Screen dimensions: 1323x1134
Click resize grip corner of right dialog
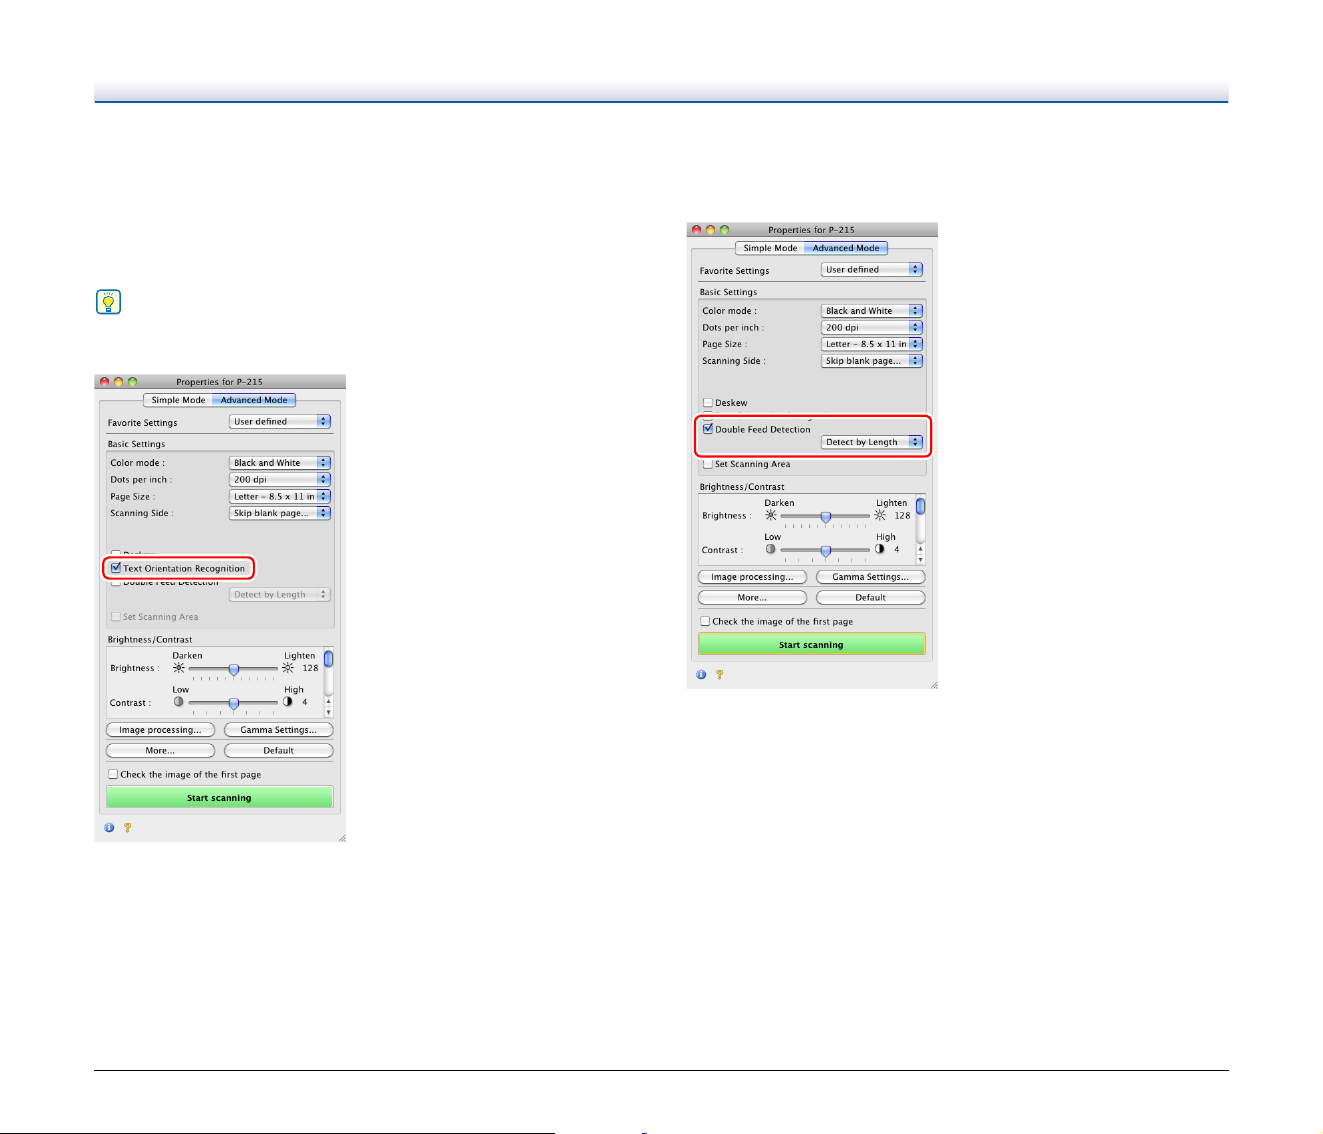(933, 684)
